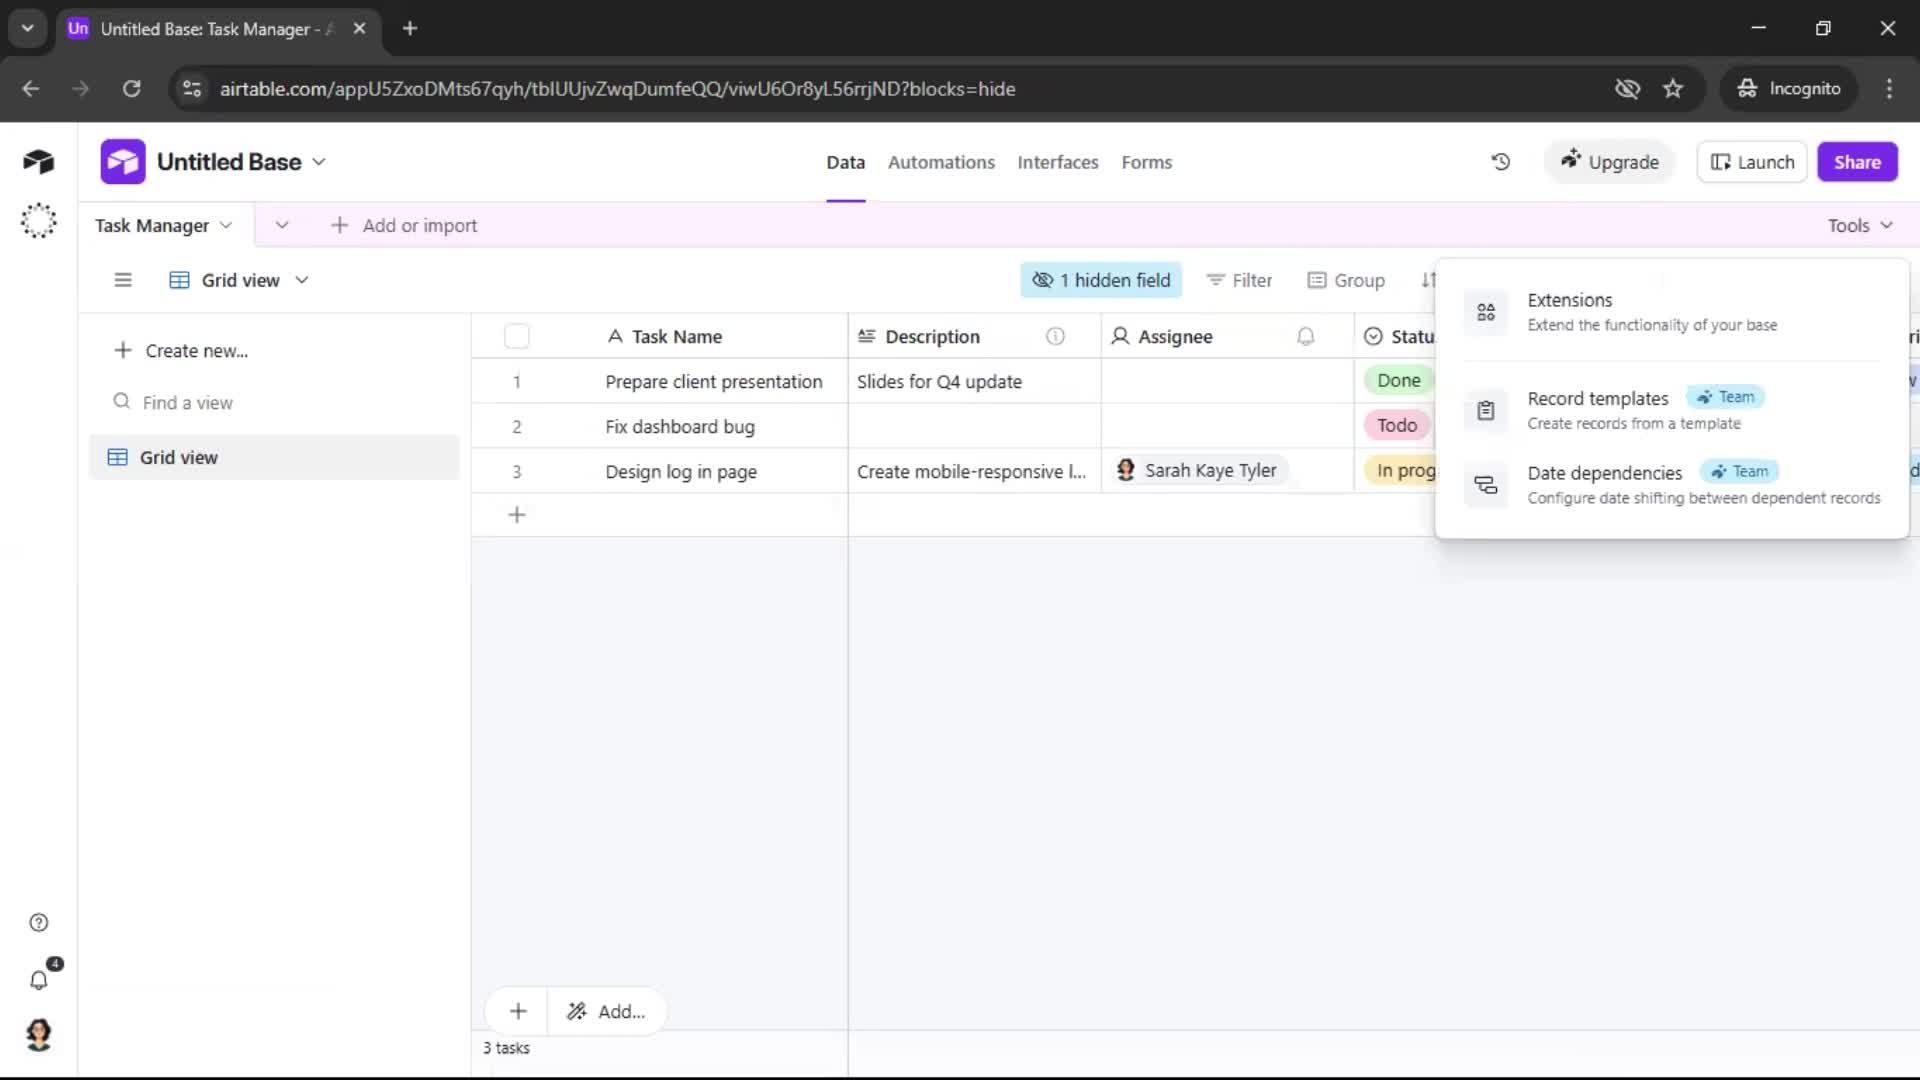This screenshot has width=1920, height=1080.
Task: Switch to the Data tab
Action: (x=845, y=162)
